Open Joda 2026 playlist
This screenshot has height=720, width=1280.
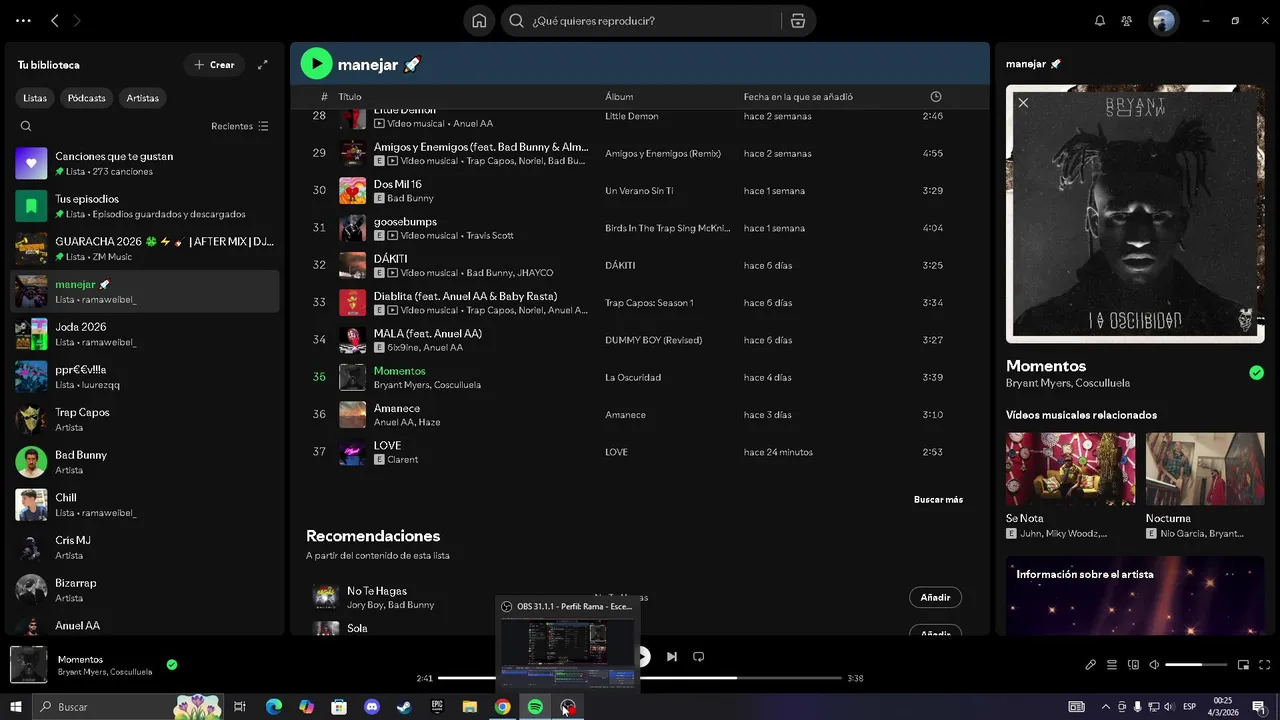point(145,334)
